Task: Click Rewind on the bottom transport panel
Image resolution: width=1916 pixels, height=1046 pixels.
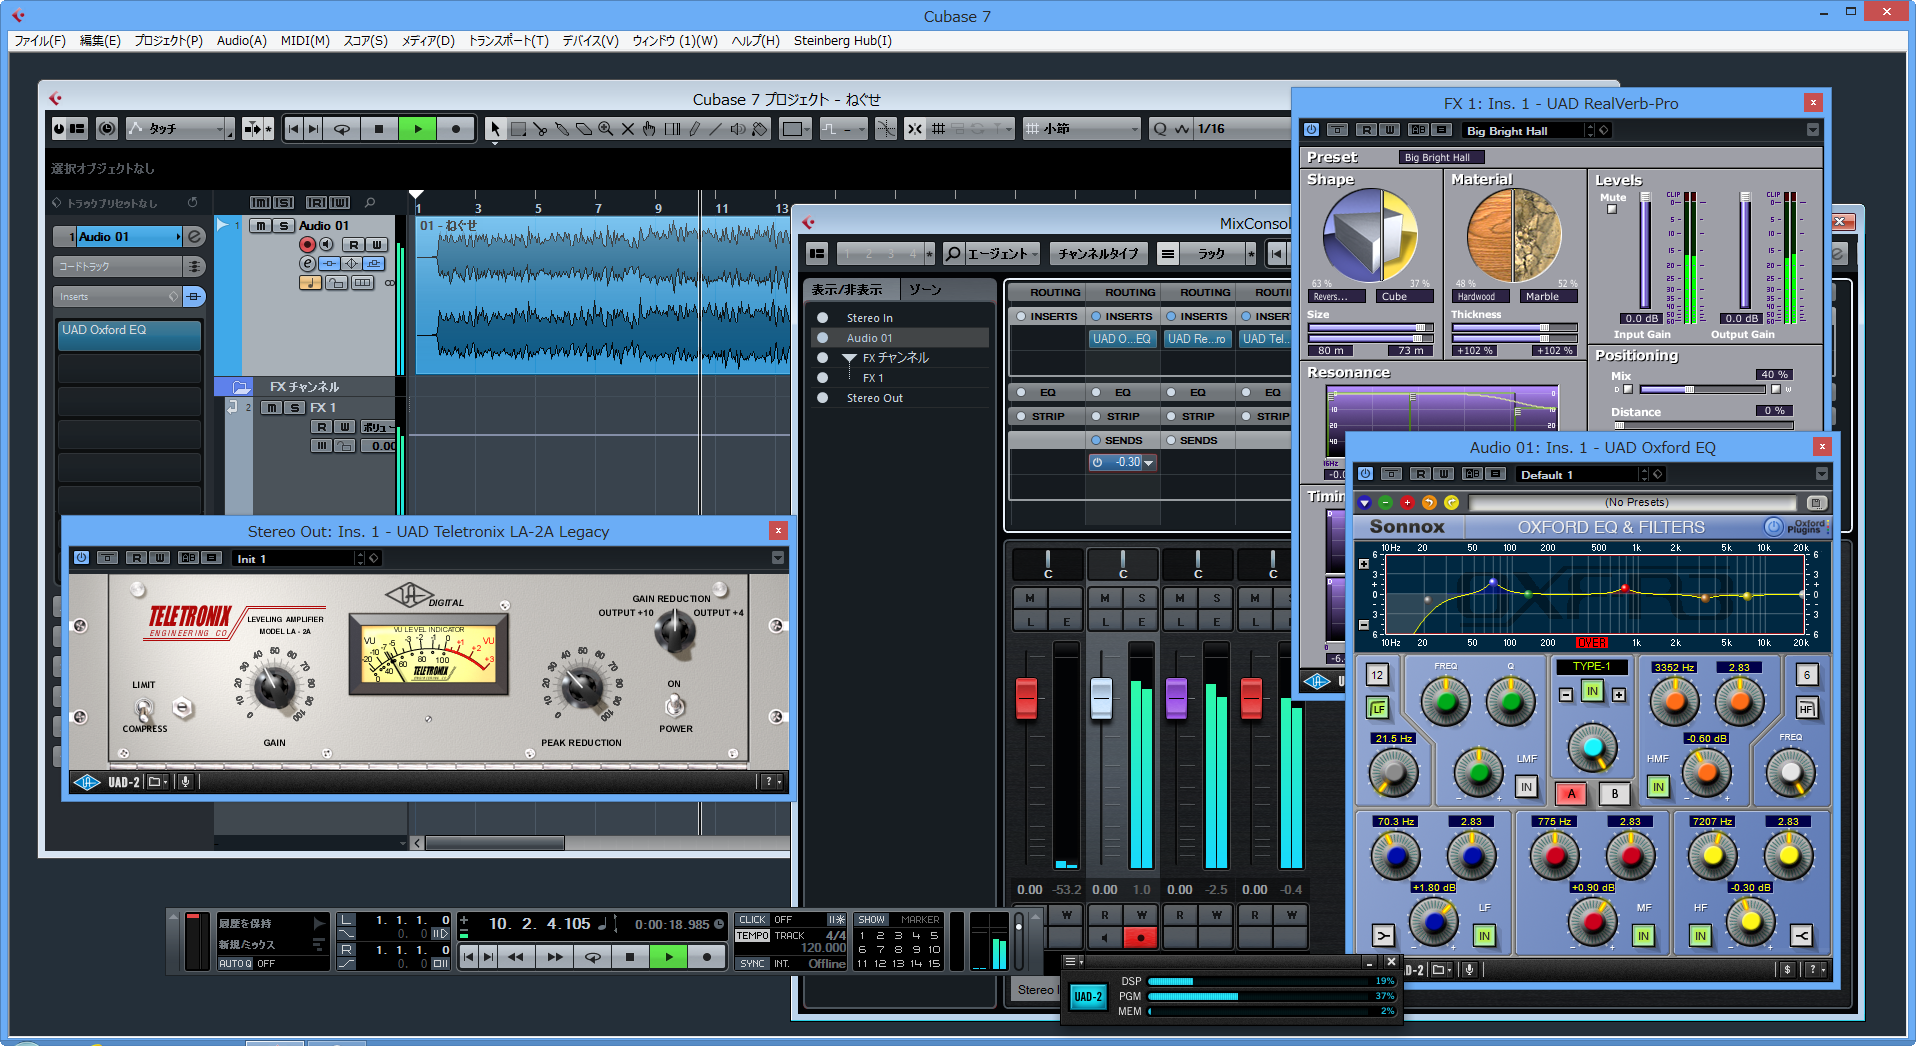Action: pos(516,957)
